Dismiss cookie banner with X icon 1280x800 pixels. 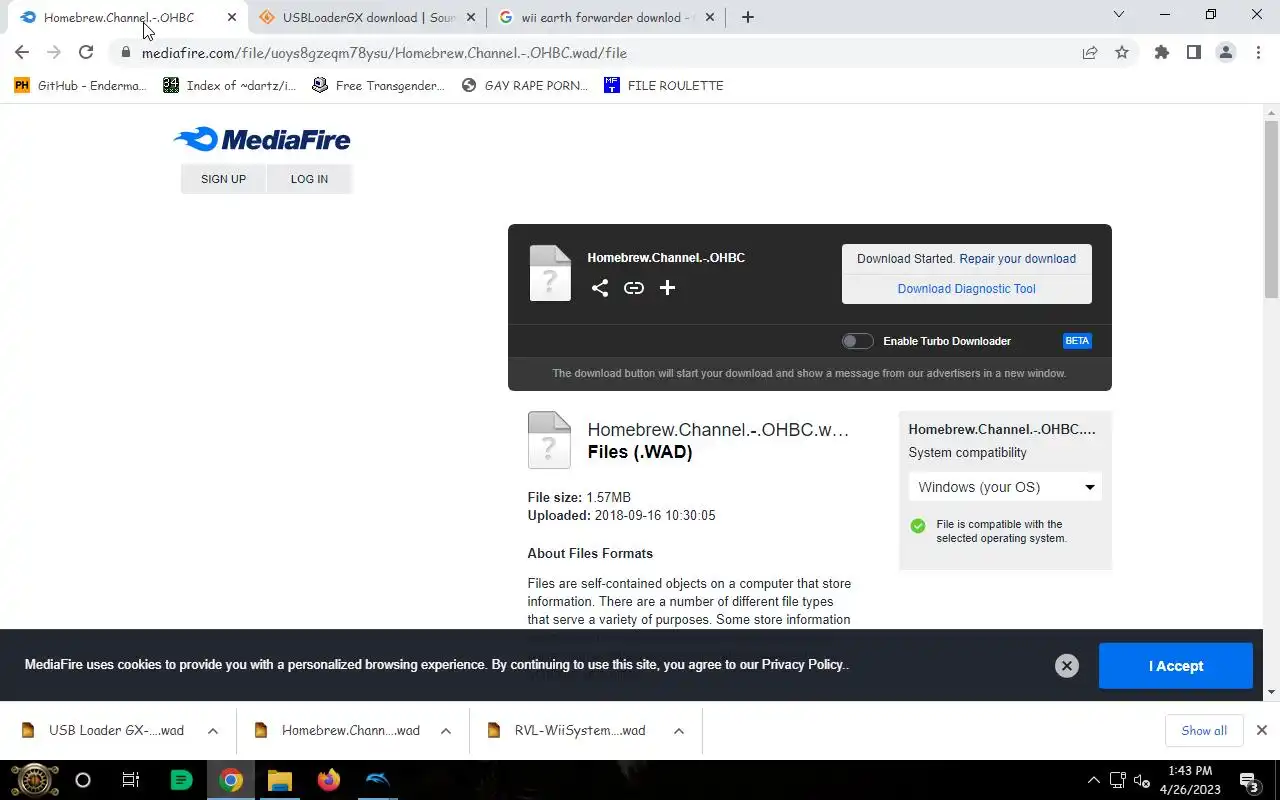tap(1067, 666)
